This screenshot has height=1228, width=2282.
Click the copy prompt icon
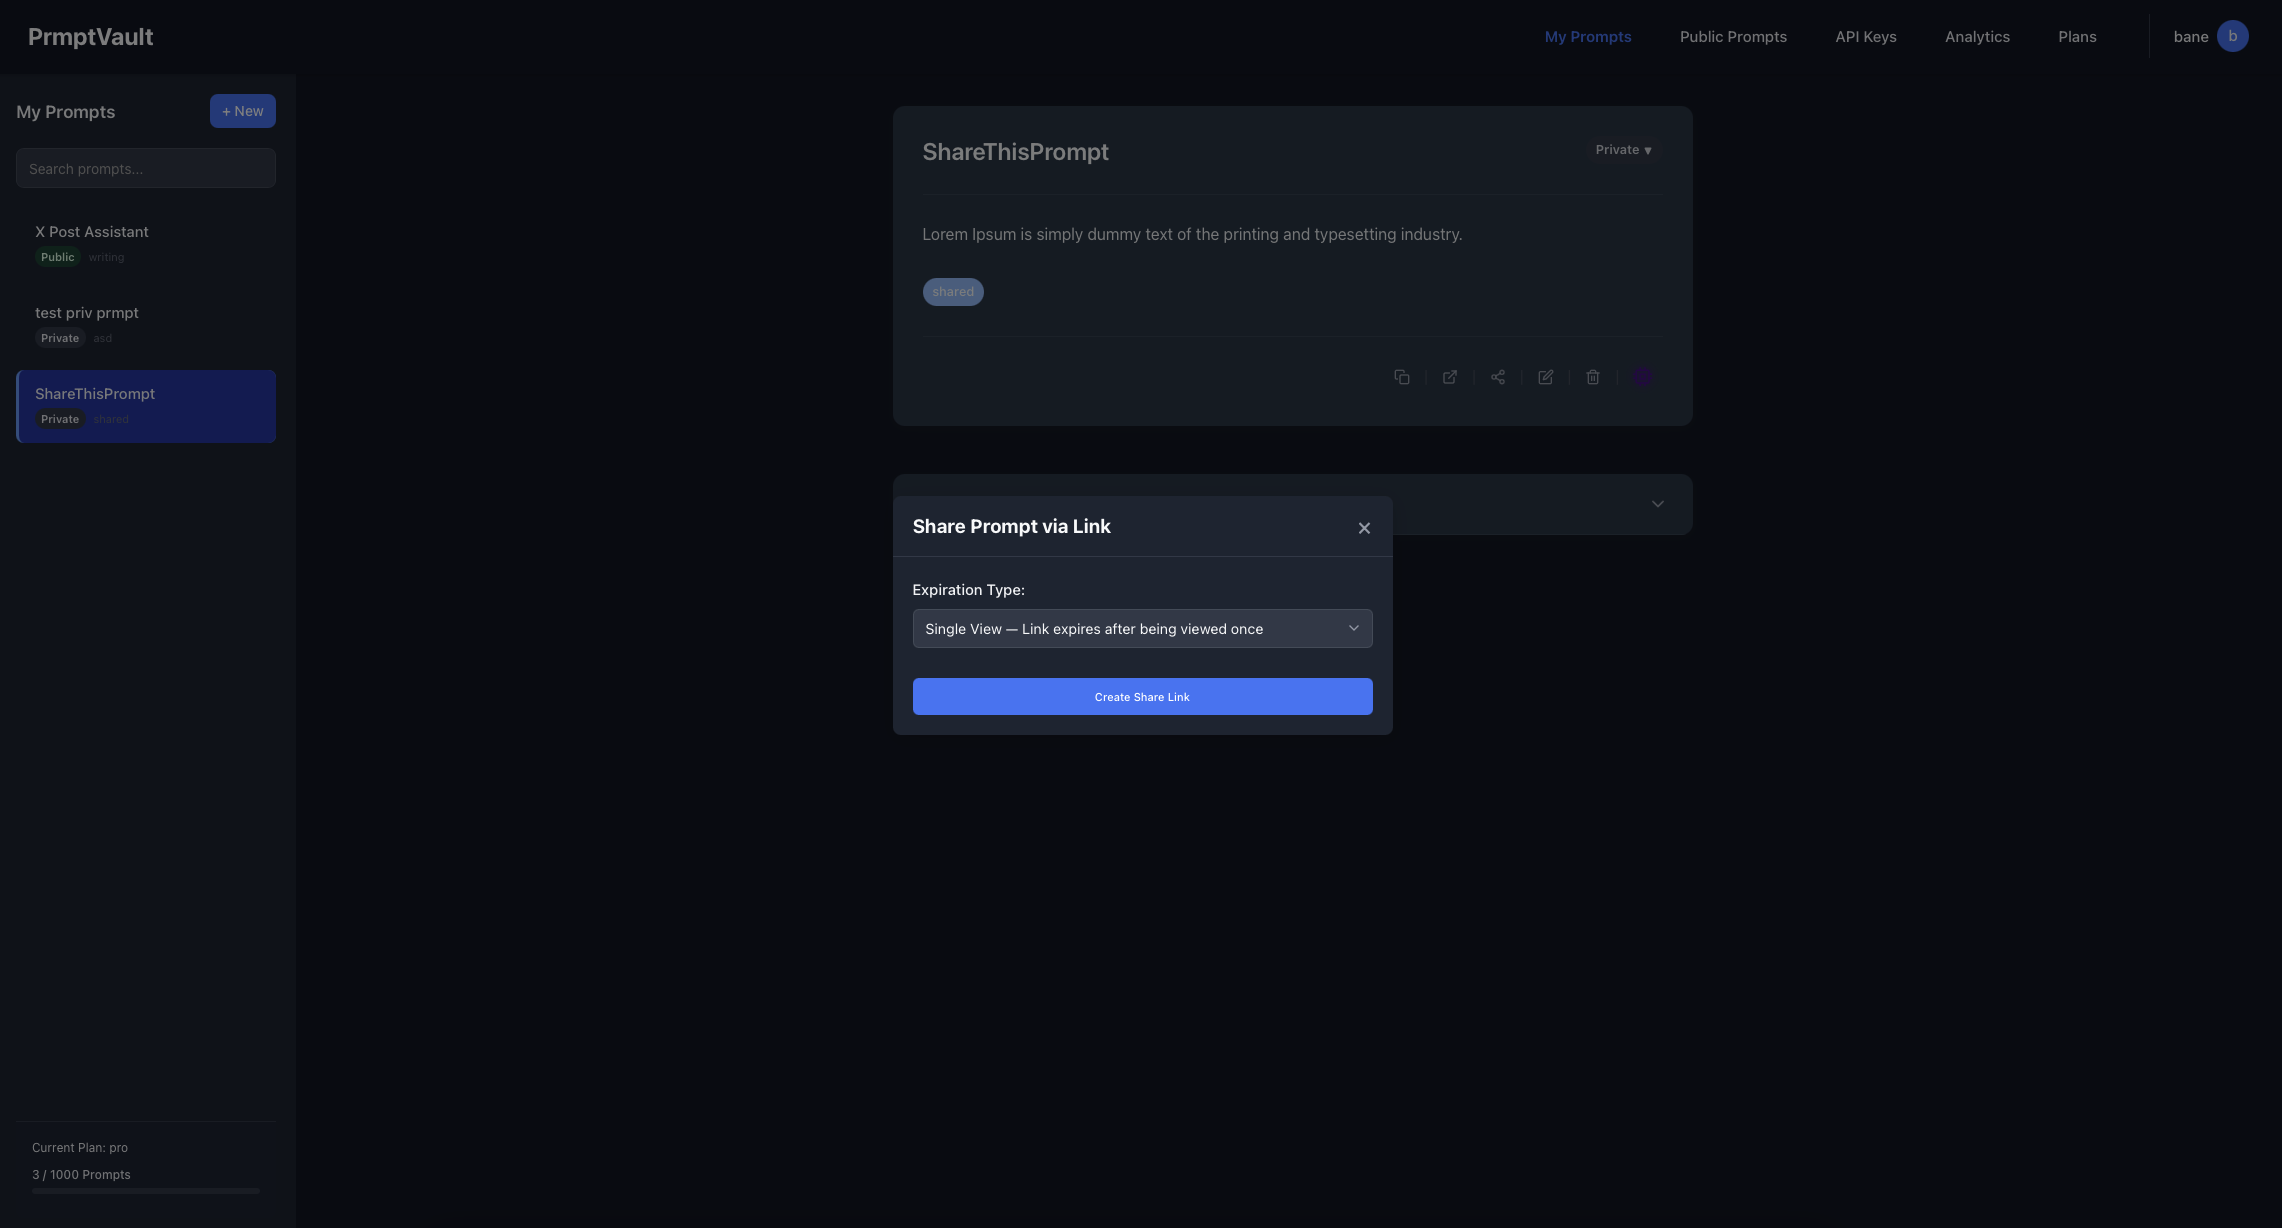click(1401, 377)
